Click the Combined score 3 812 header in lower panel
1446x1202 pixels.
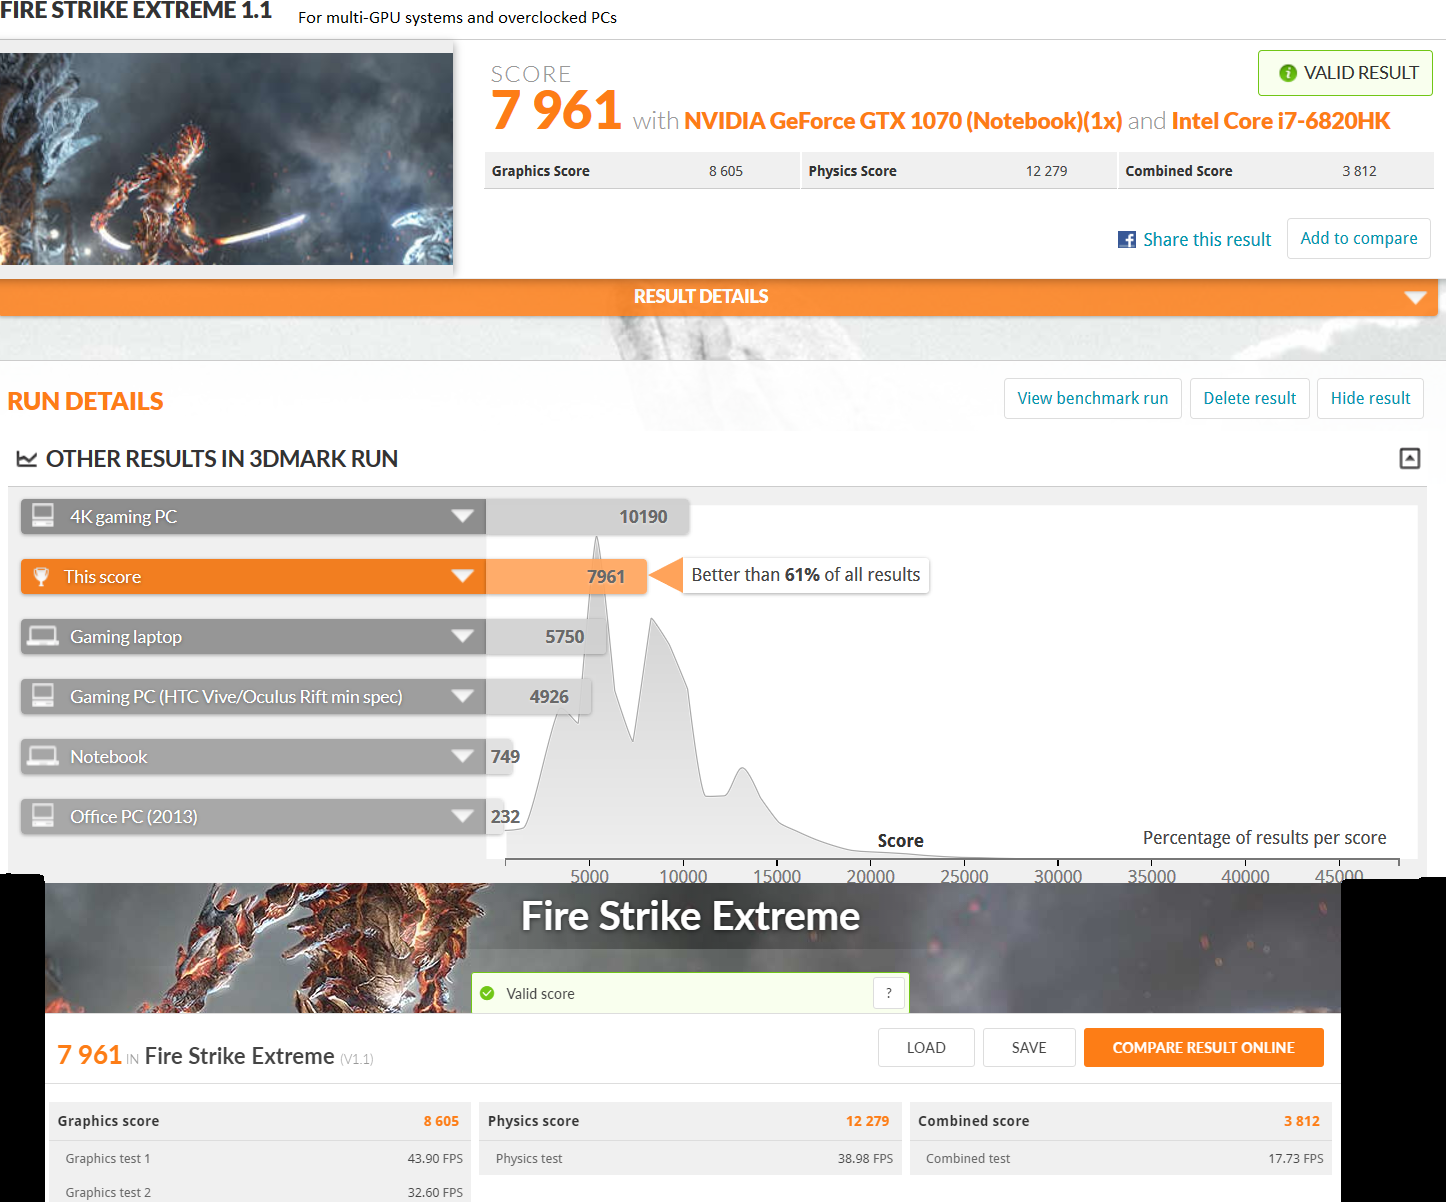(1120, 1121)
